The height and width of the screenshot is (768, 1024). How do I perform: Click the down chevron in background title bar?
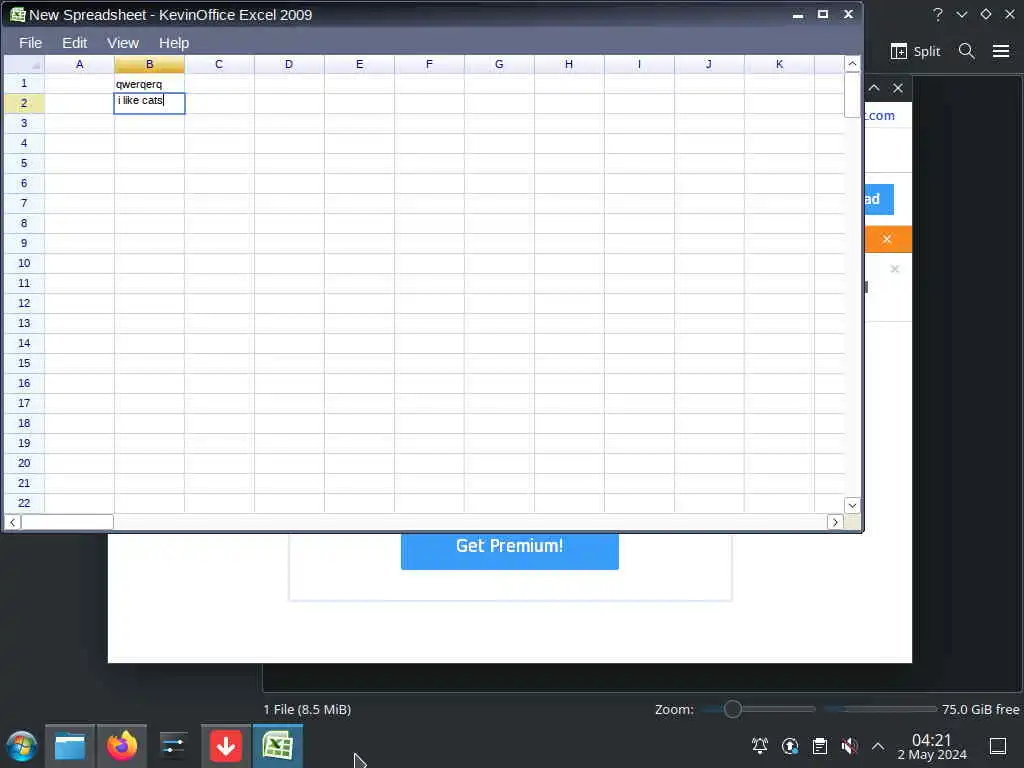962,14
